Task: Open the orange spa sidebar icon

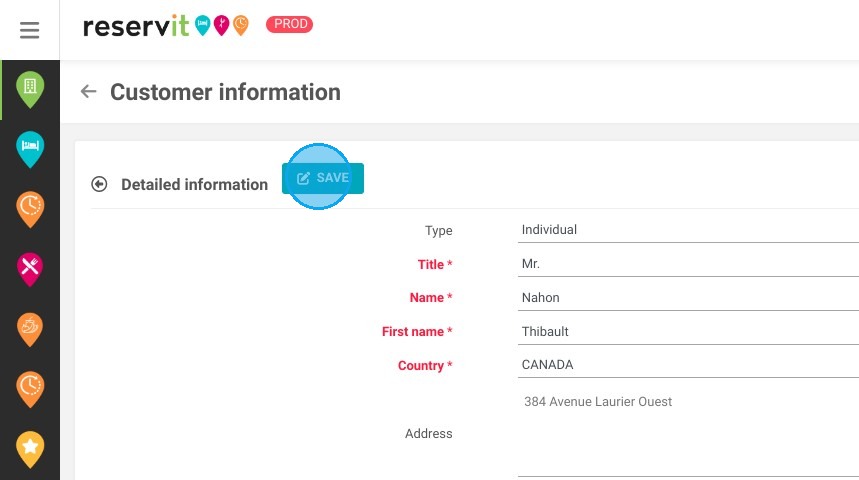Action: (30, 329)
